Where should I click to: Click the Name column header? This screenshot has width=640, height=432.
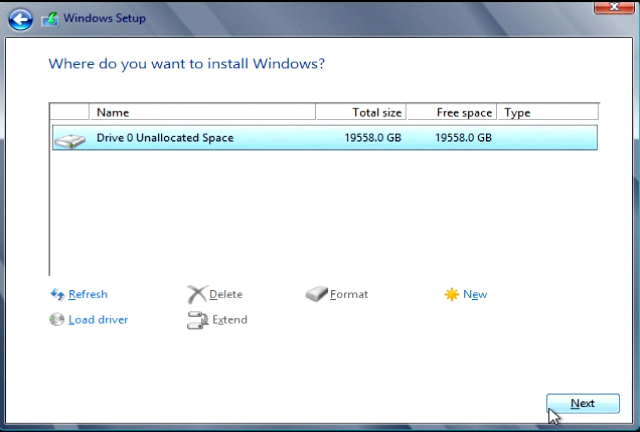coord(202,112)
